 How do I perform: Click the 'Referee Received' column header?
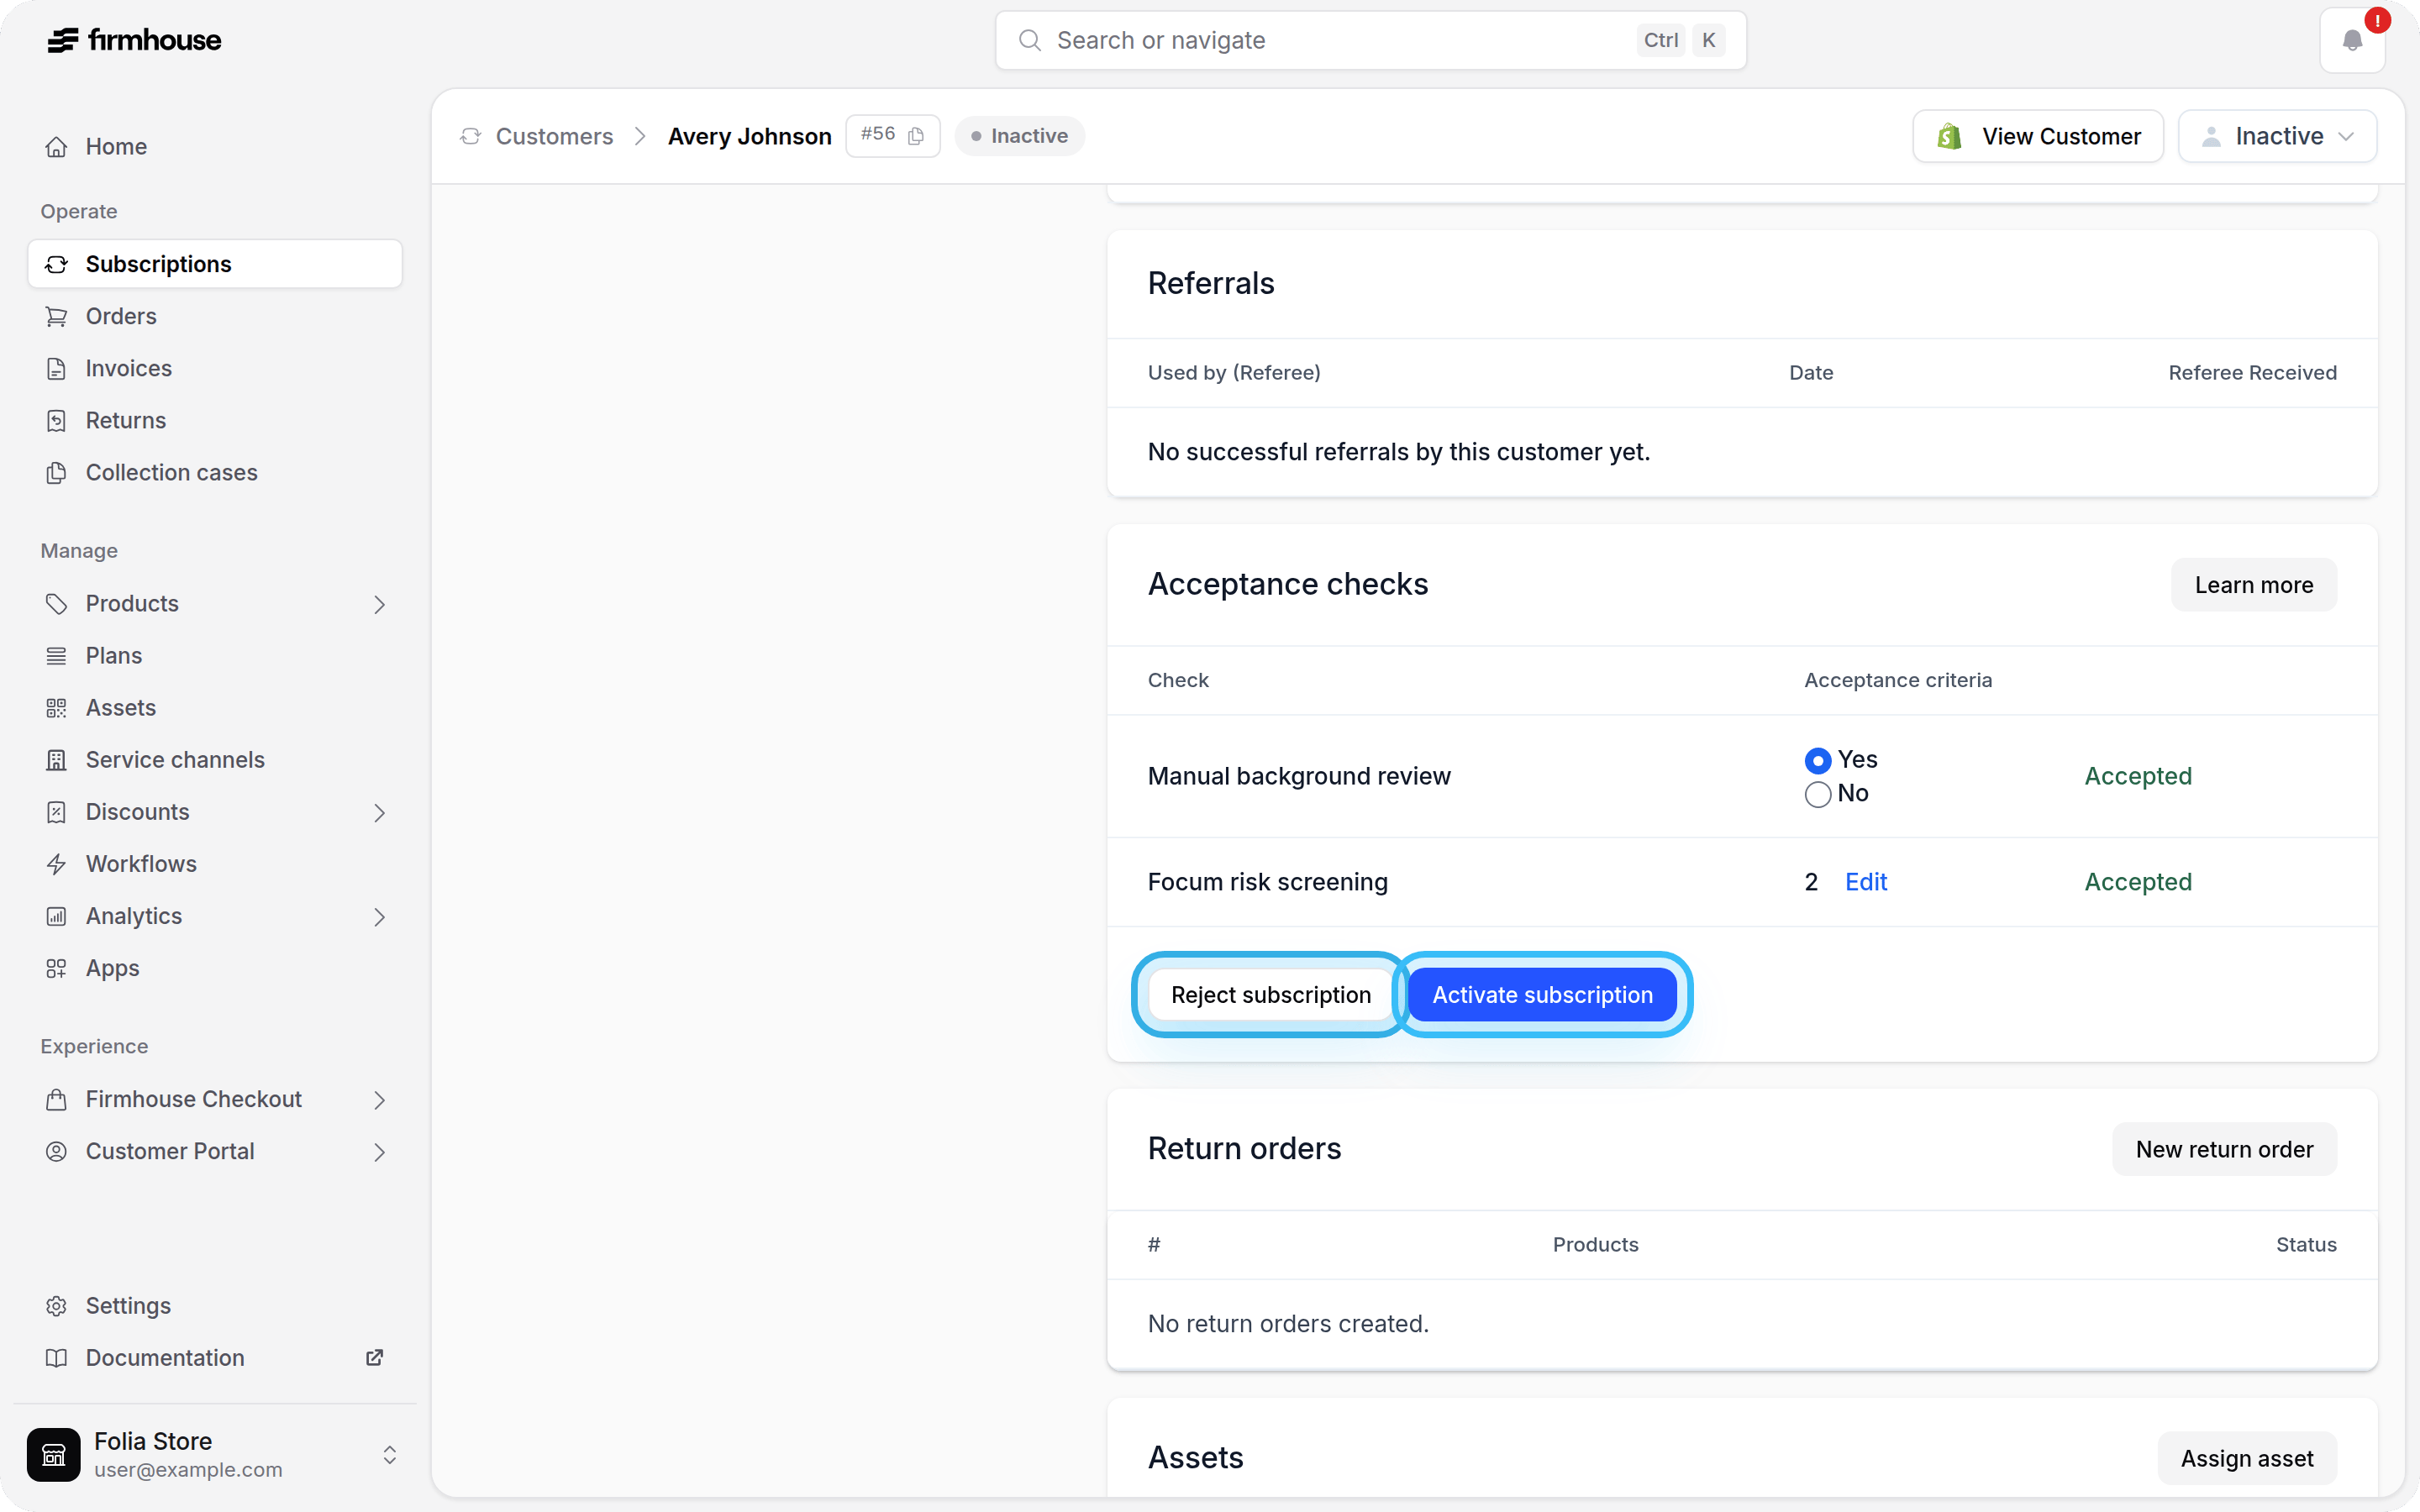tap(2252, 373)
